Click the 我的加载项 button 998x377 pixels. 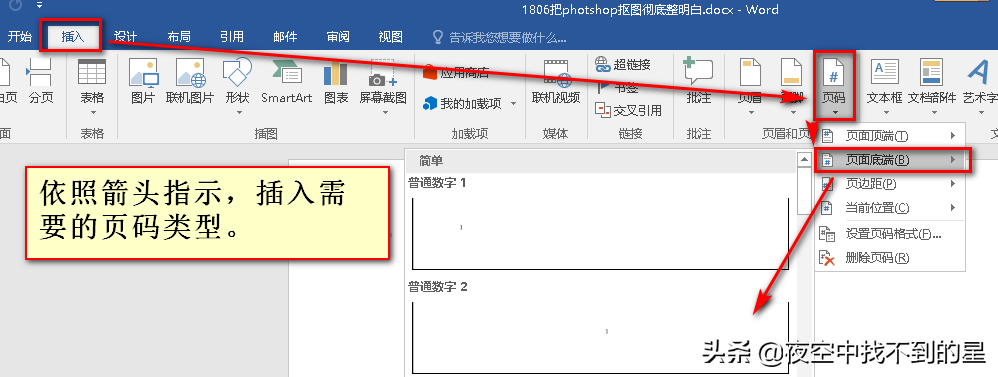pos(462,103)
